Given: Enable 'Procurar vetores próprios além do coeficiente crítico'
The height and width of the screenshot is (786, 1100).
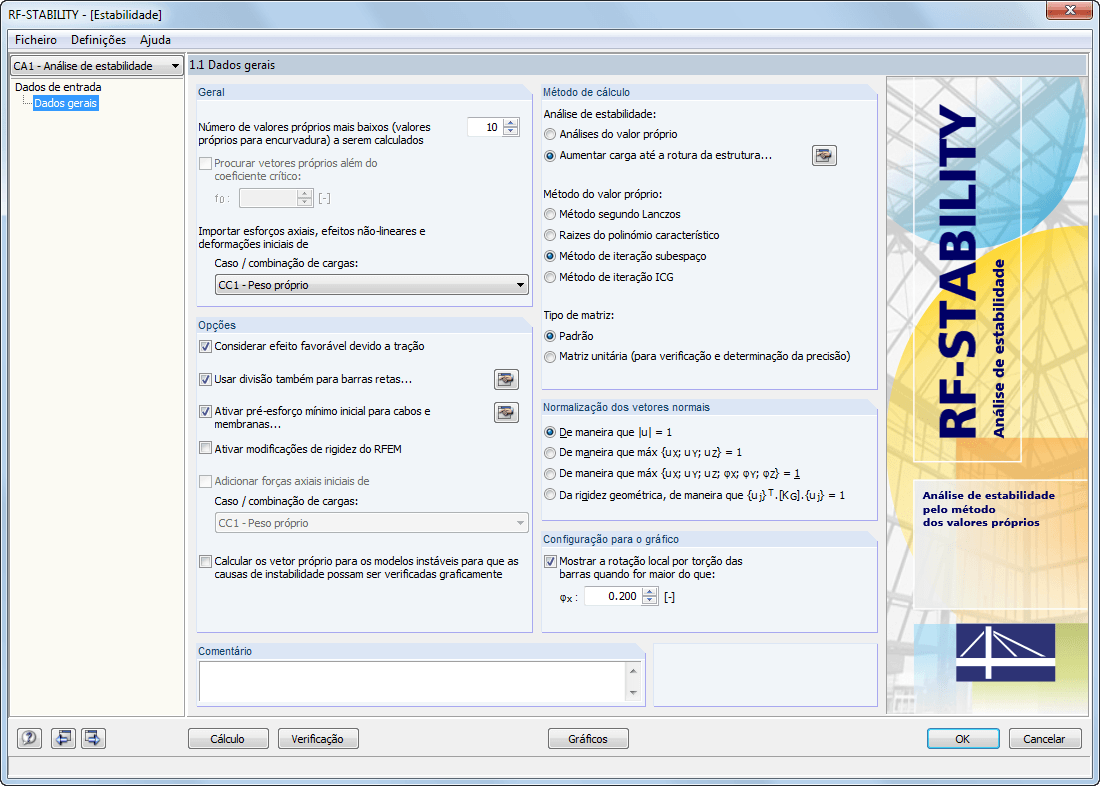Looking at the screenshot, I should [x=206, y=164].
